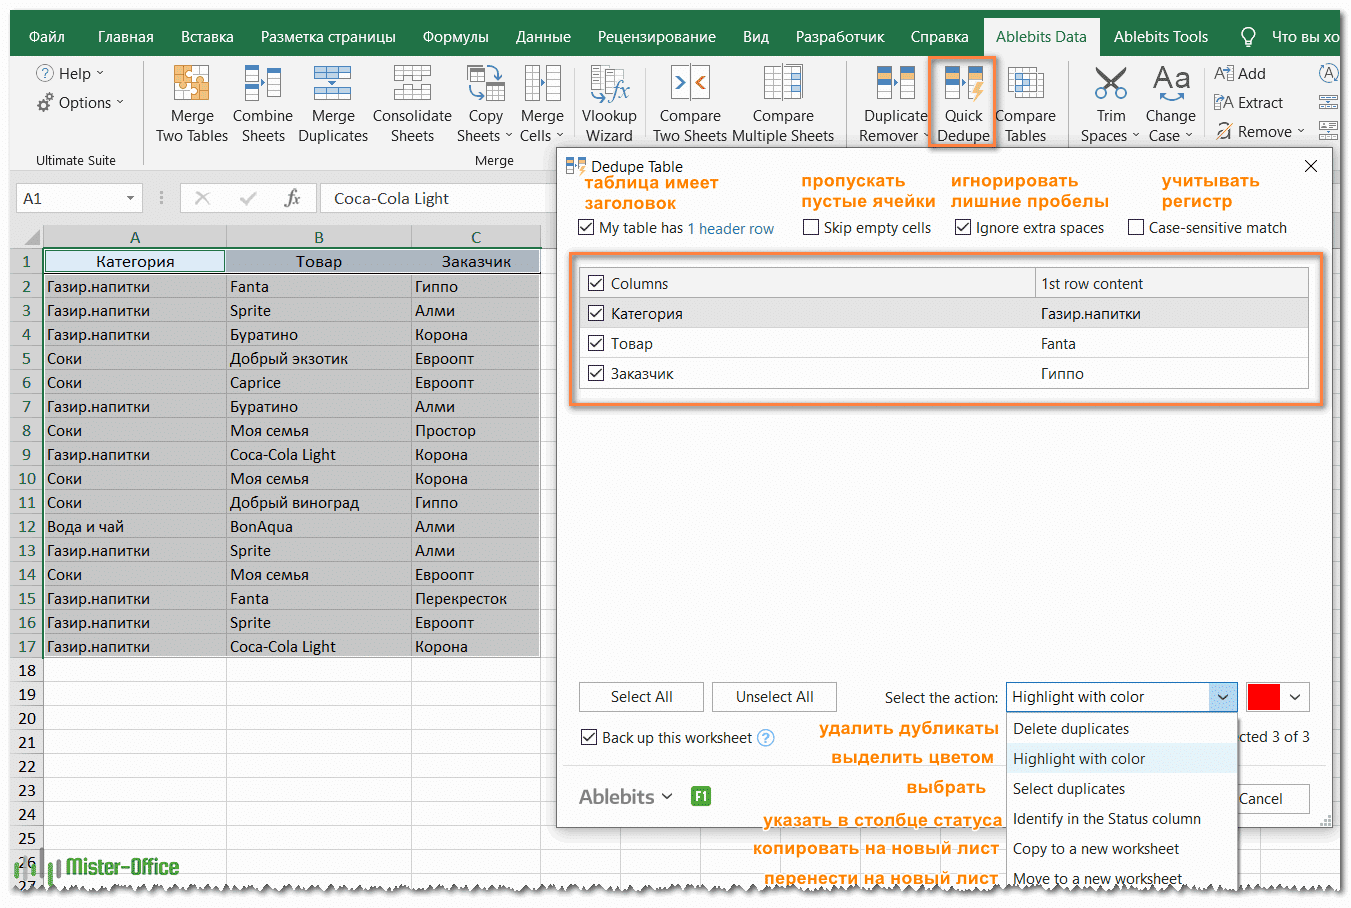Turn on Case-sensitive match

(1136, 228)
